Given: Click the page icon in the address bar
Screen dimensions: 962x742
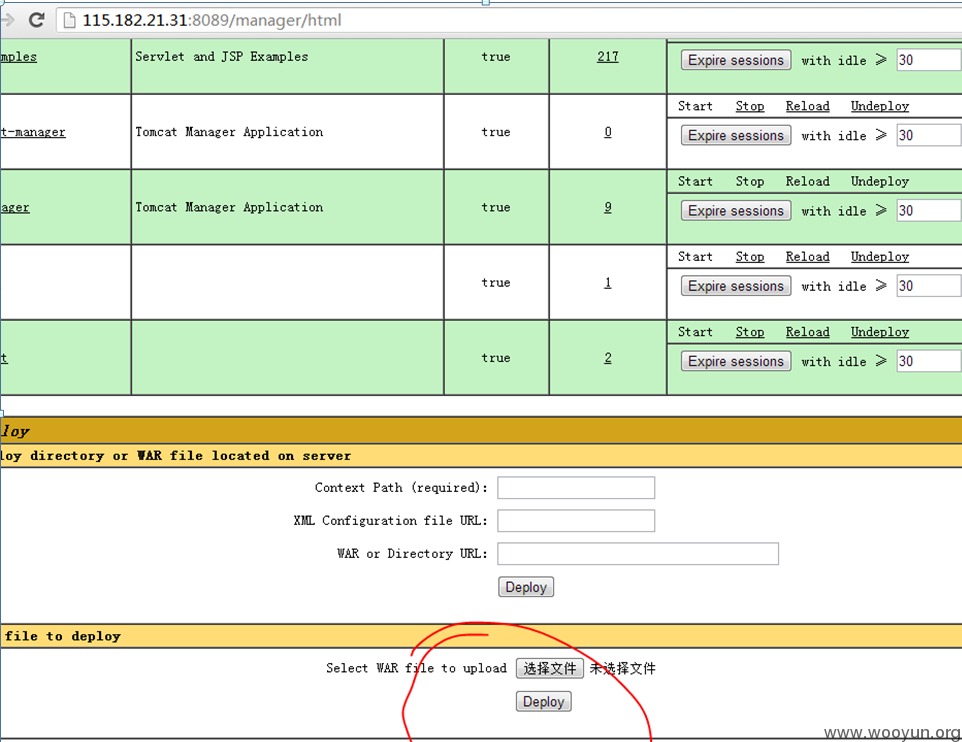Looking at the screenshot, I should pyautogui.click(x=69, y=20).
